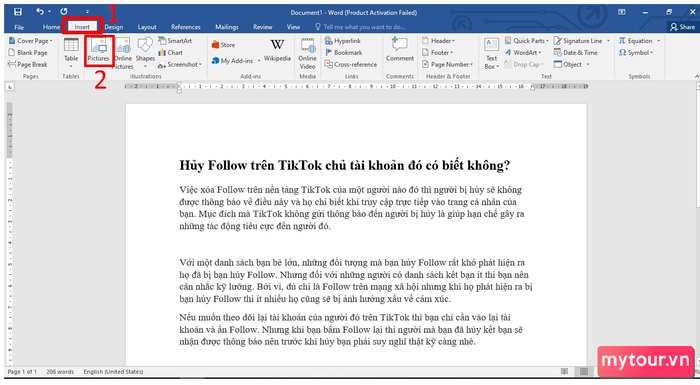
Task: Click the paragraph starting "Nếu muốn theo dõi"
Action: [351, 330]
